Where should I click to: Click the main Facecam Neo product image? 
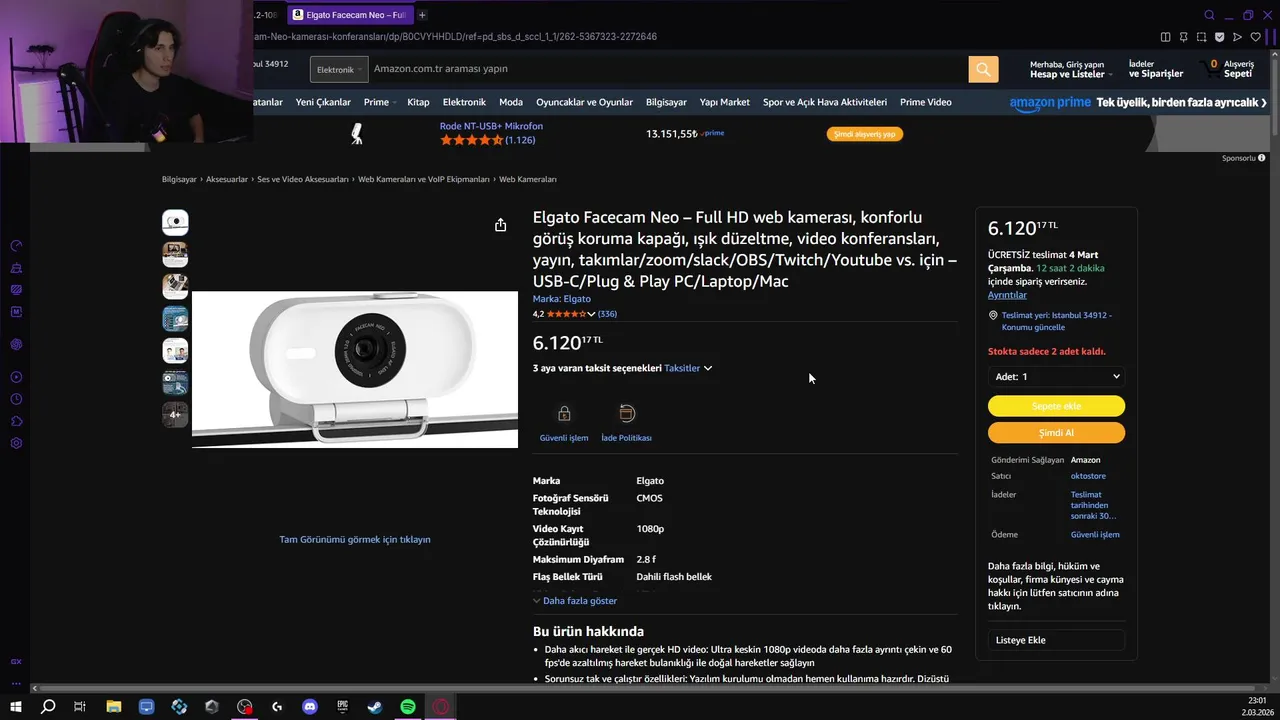pyautogui.click(x=355, y=369)
